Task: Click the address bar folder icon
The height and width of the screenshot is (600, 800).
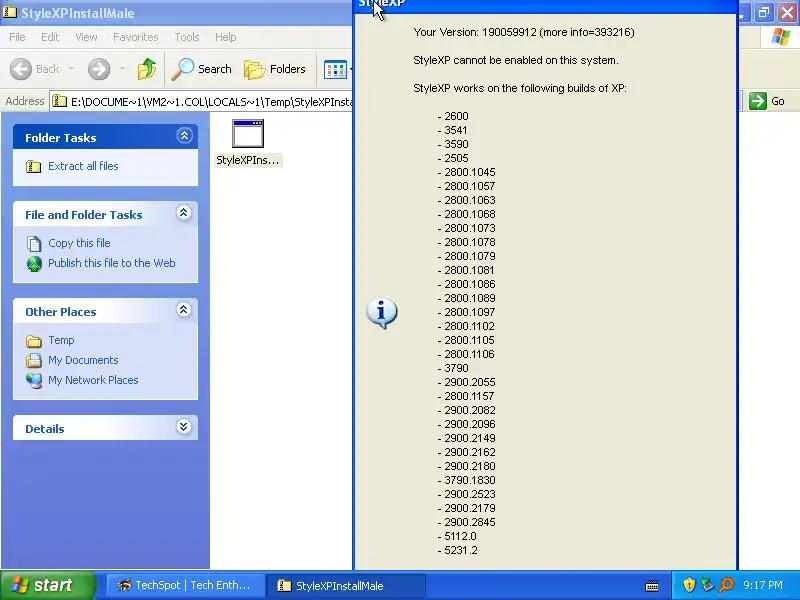Action: 60,101
